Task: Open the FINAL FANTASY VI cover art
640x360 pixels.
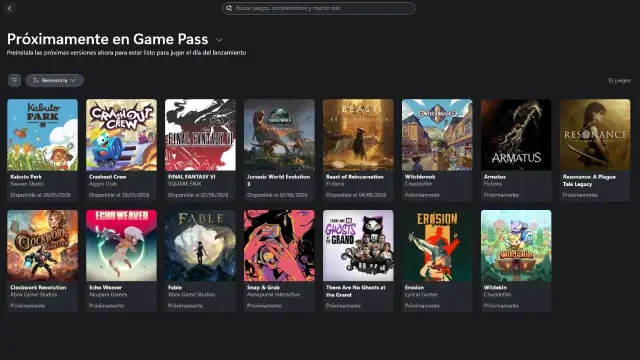Action: coord(200,135)
